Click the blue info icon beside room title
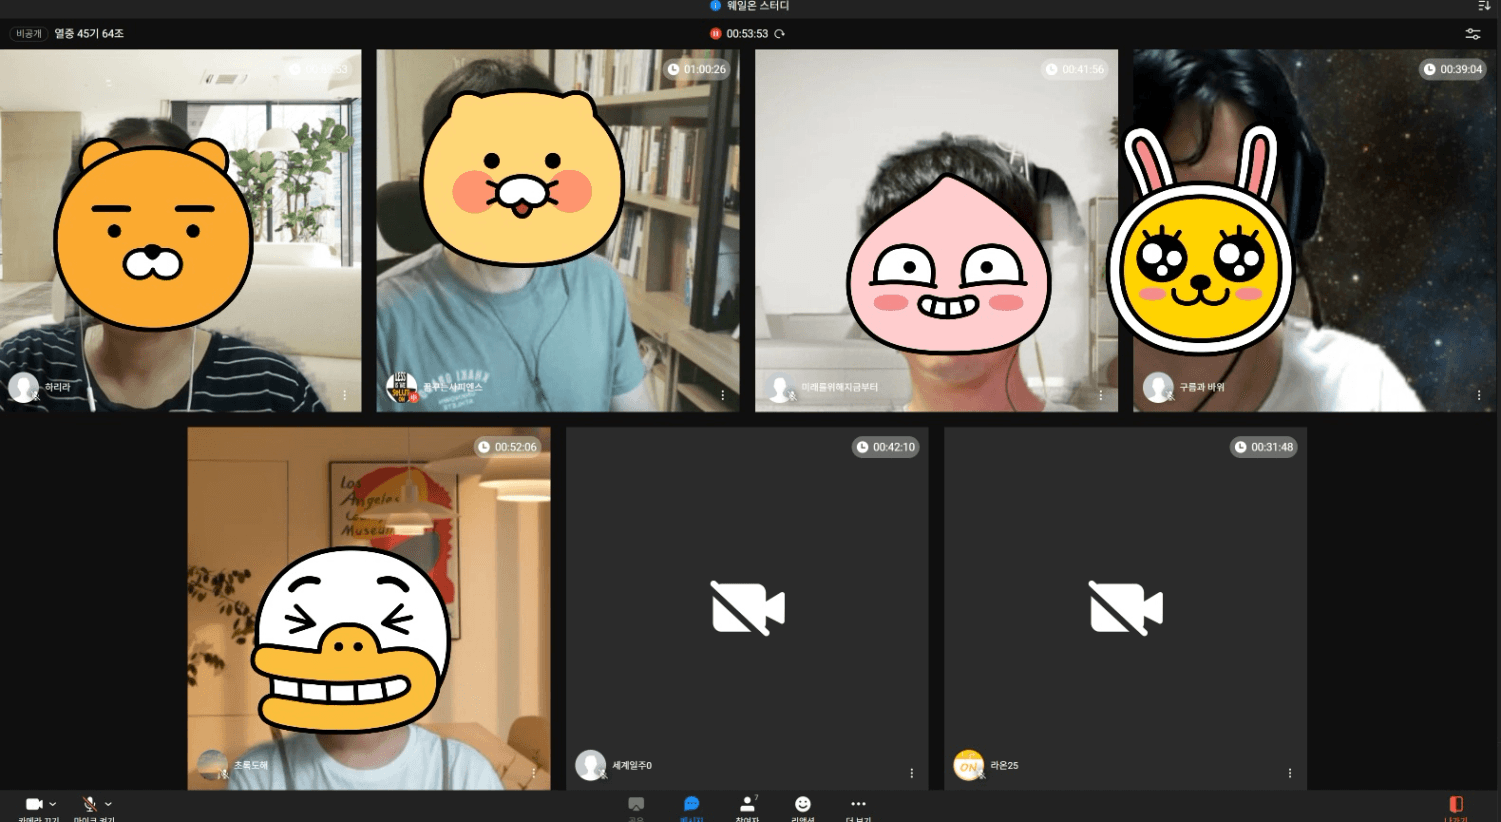Screen dimensions: 1501x822 click(715, 6)
